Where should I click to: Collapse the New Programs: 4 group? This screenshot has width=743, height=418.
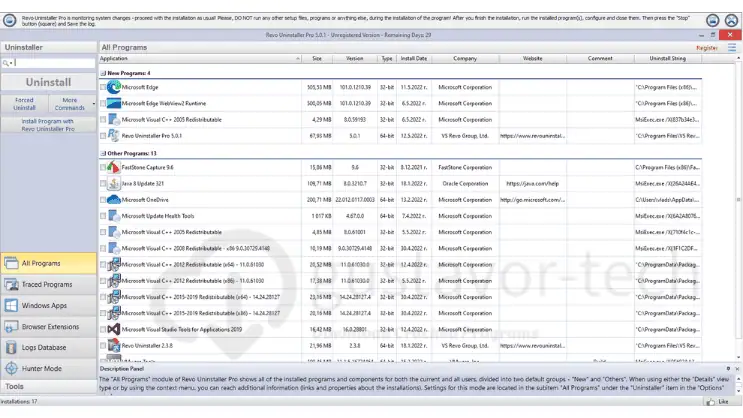(103, 73)
